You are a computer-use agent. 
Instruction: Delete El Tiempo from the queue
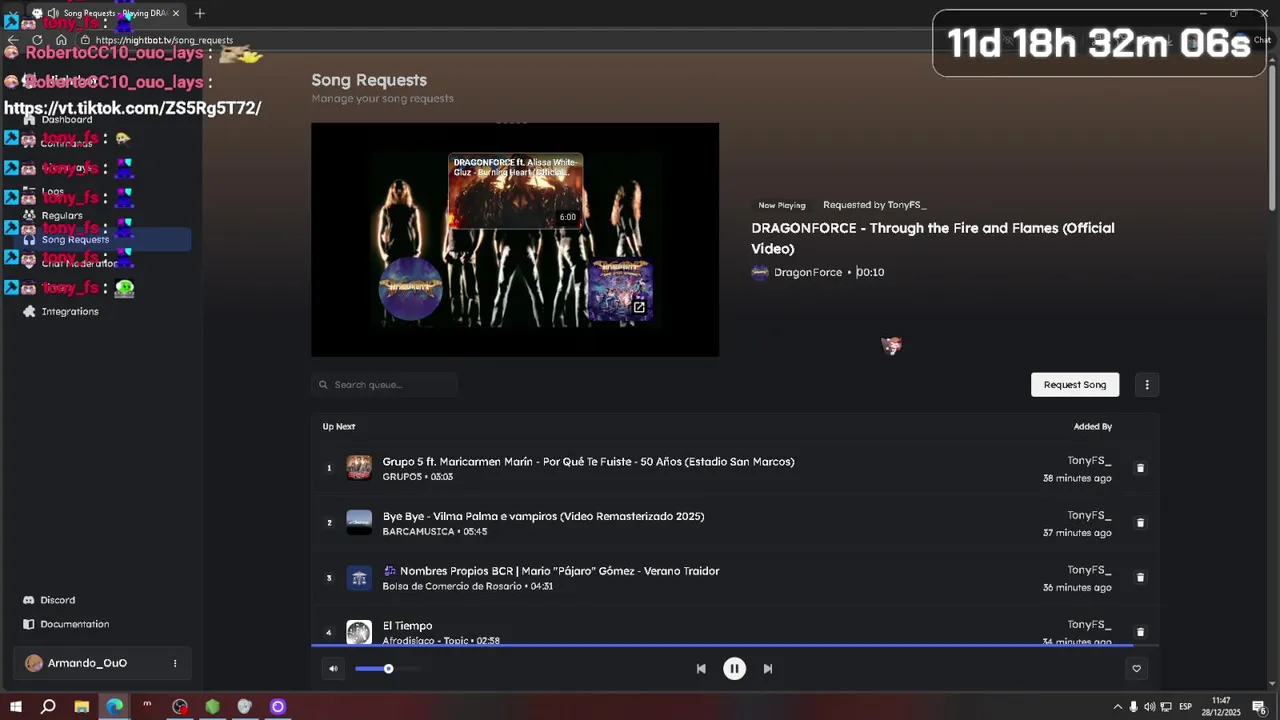pyautogui.click(x=1140, y=632)
